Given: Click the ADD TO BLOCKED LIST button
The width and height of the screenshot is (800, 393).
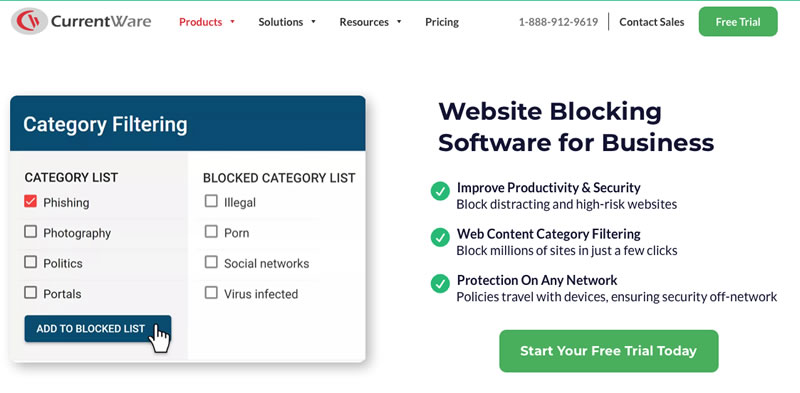Looking at the screenshot, I should tap(97, 329).
